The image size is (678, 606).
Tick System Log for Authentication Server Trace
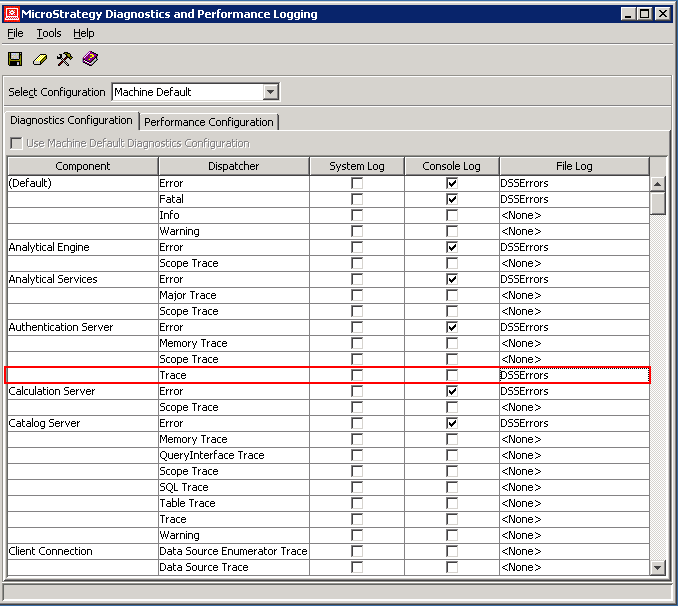pos(357,375)
